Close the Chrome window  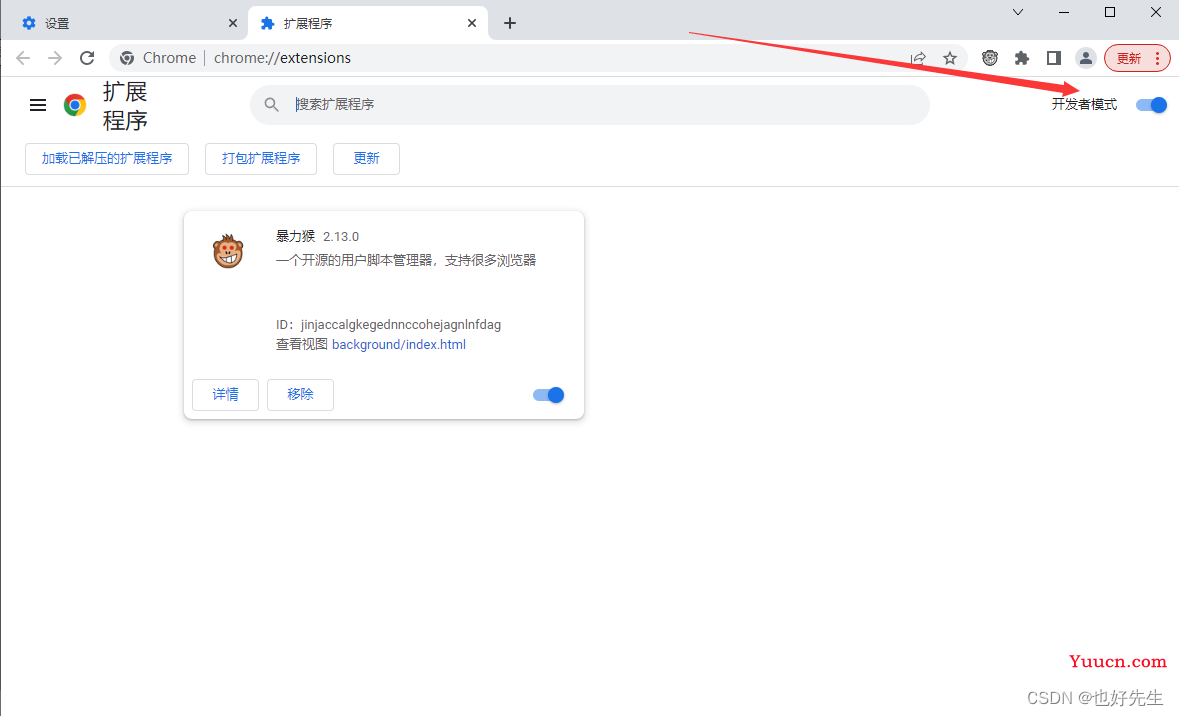[1156, 12]
